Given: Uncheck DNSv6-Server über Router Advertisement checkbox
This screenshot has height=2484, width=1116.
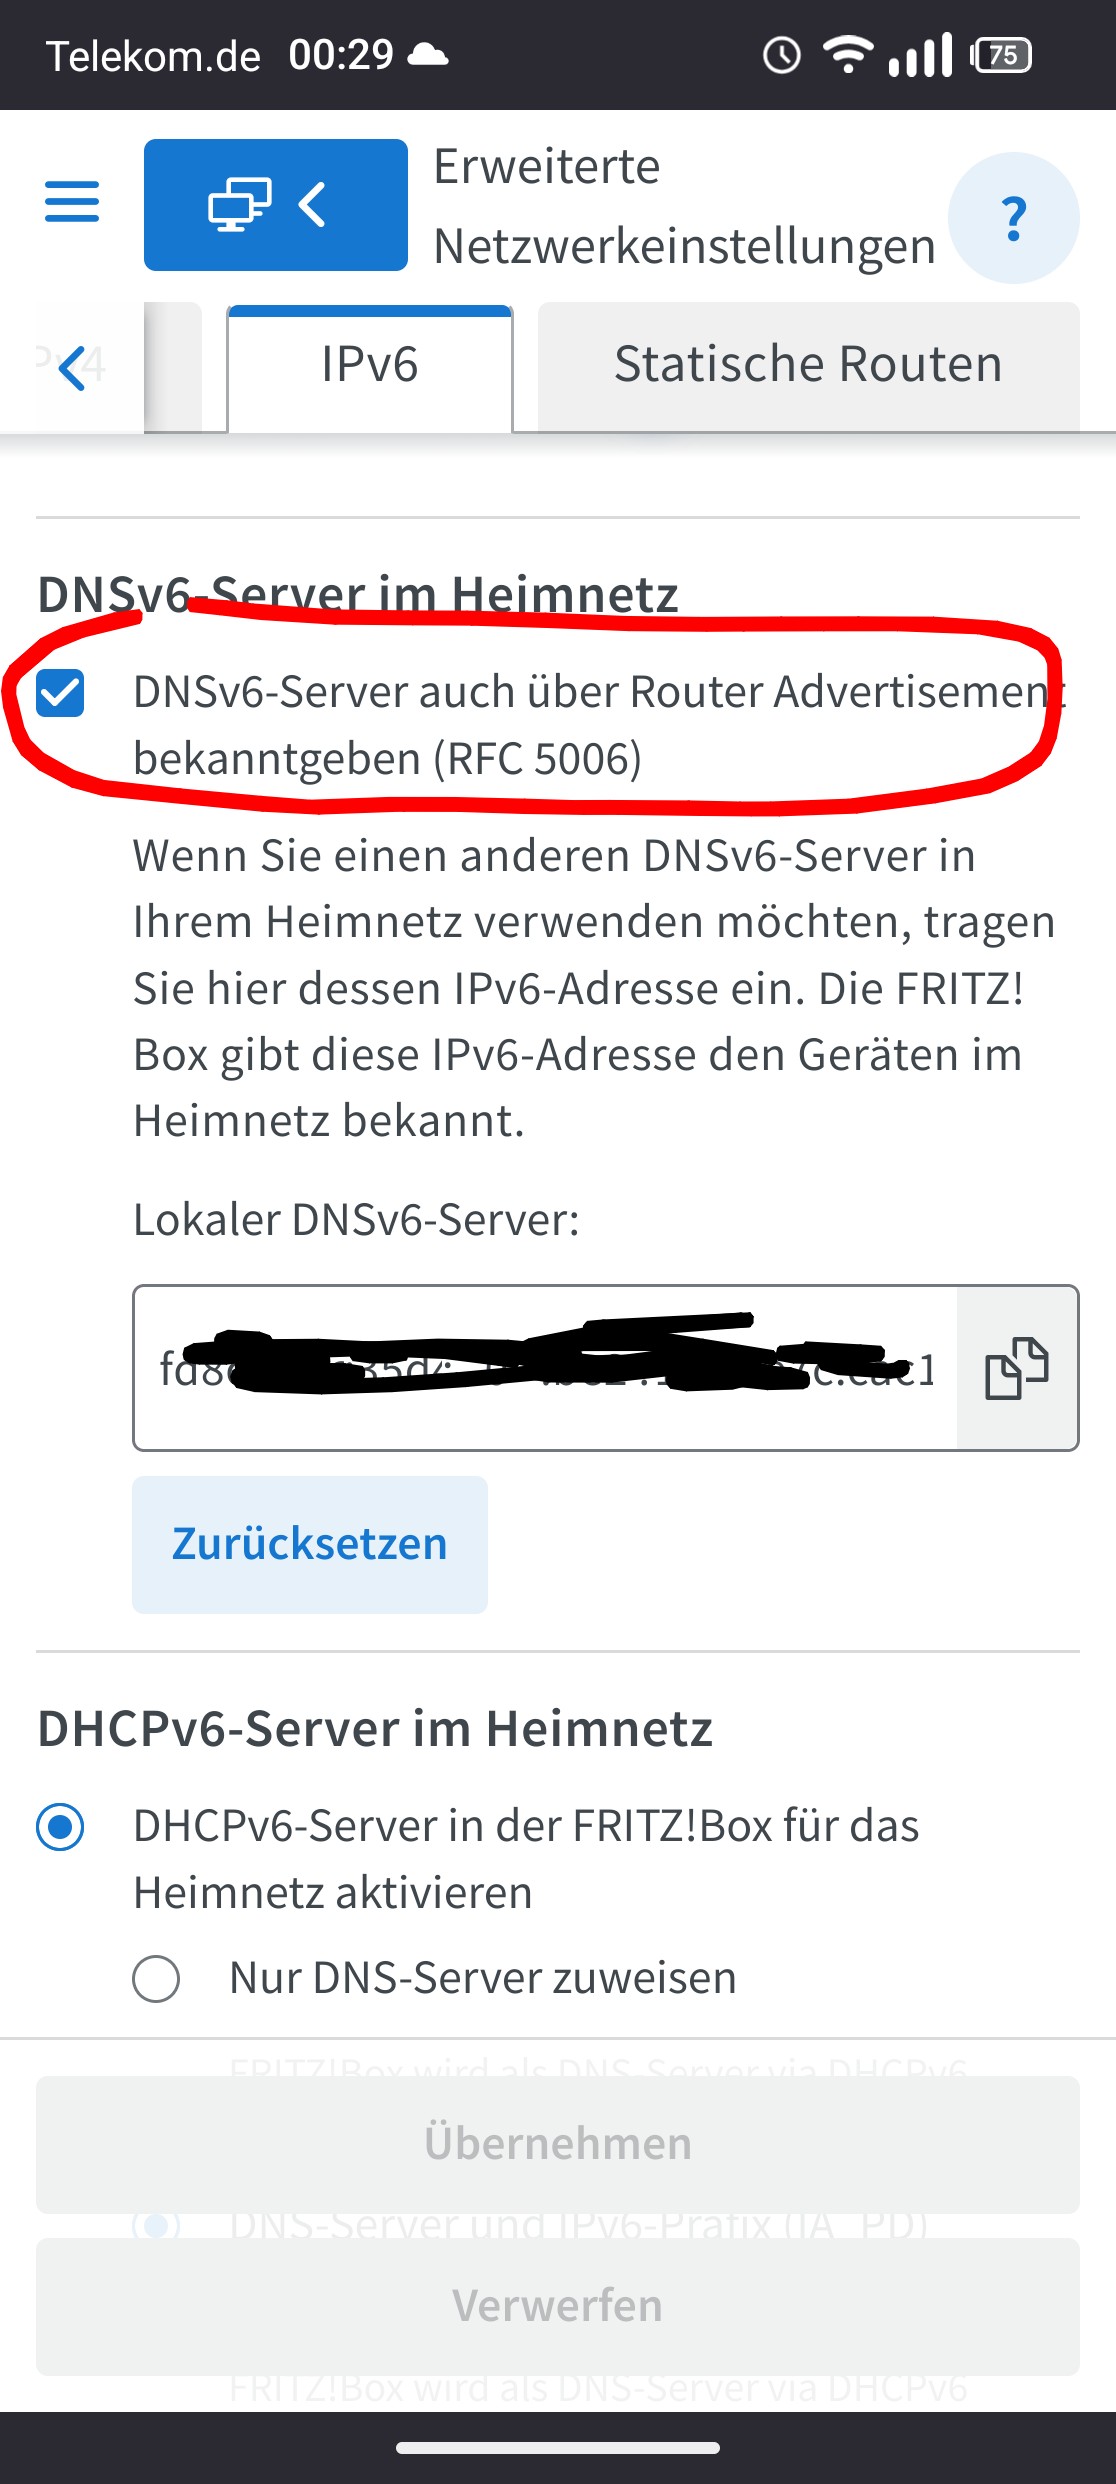Looking at the screenshot, I should coord(60,693).
